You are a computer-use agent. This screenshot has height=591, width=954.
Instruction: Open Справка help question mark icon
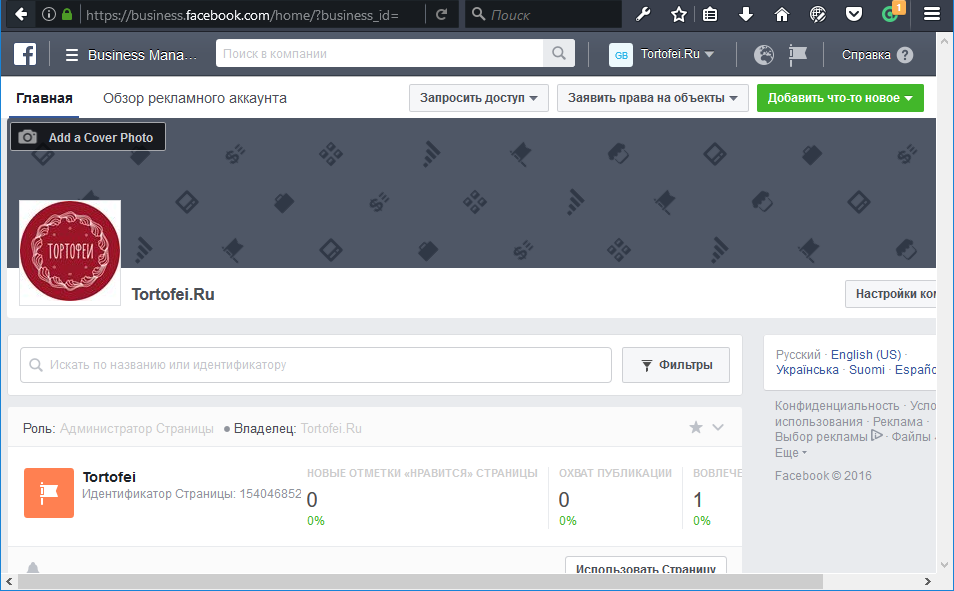[x=905, y=55]
